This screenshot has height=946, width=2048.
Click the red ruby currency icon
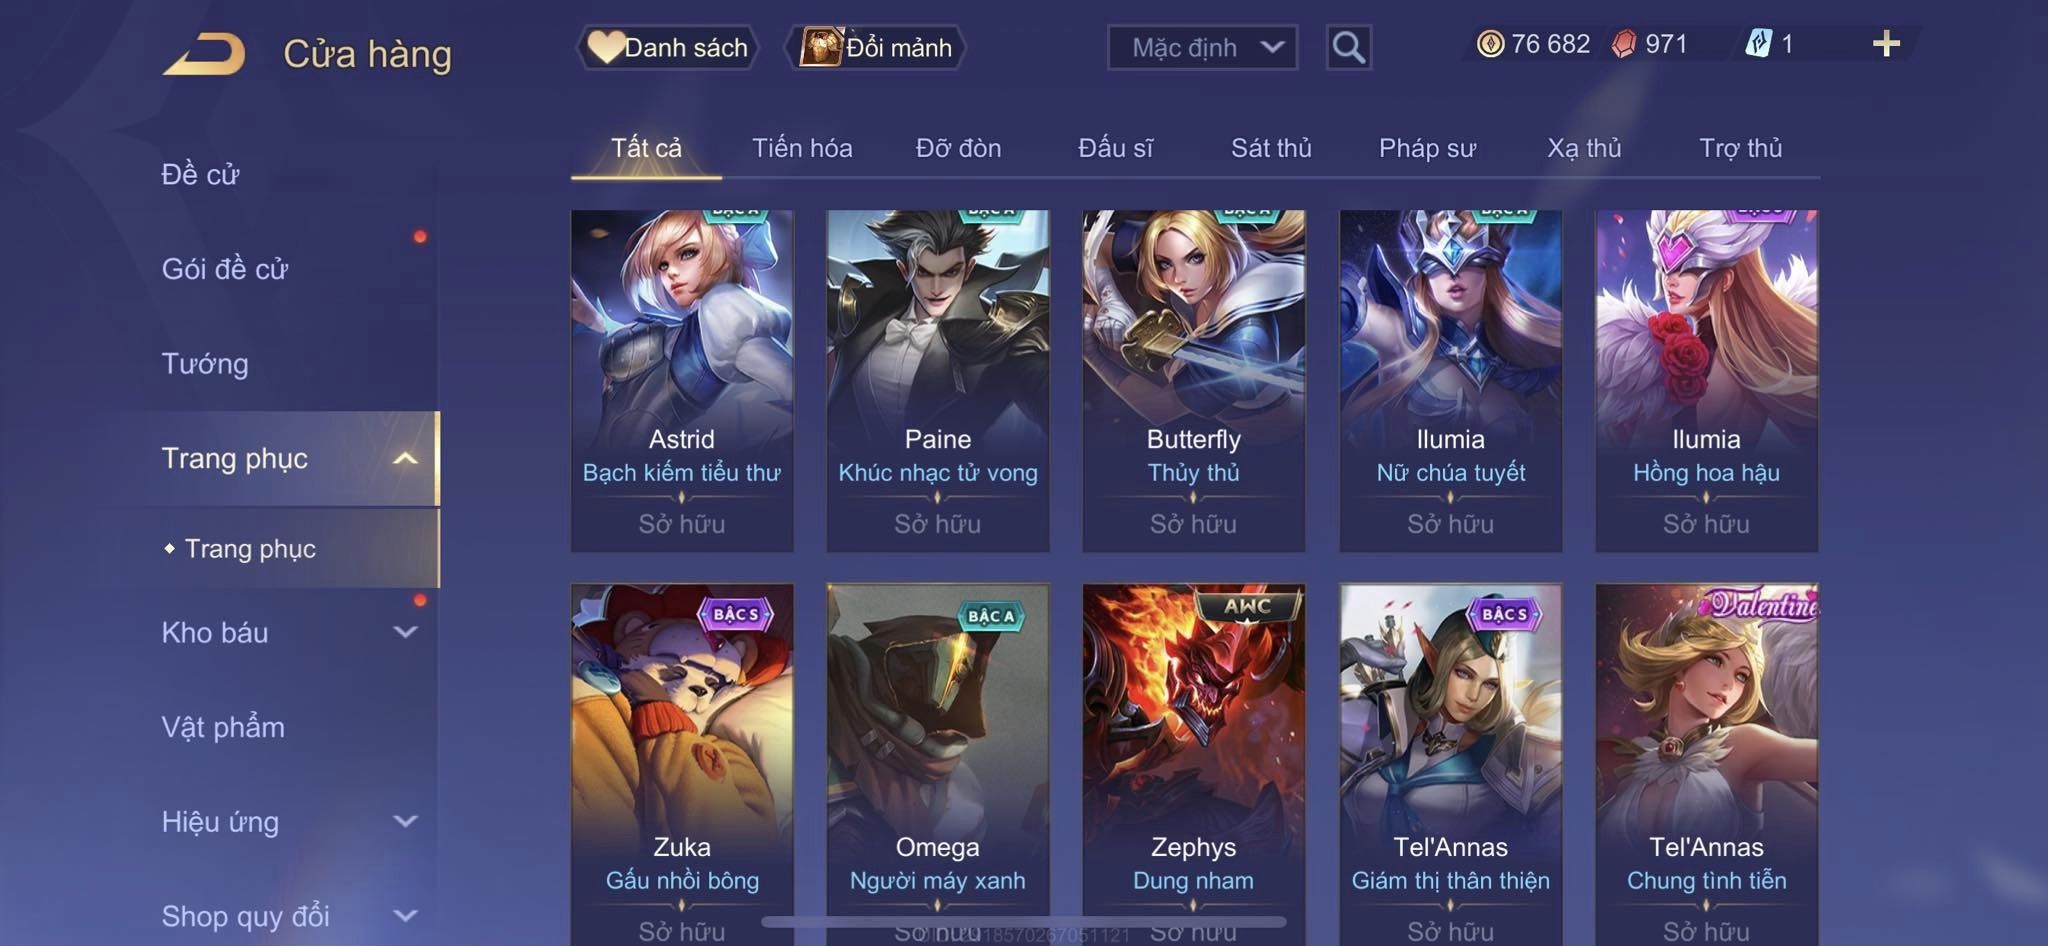(x=1624, y=44)
